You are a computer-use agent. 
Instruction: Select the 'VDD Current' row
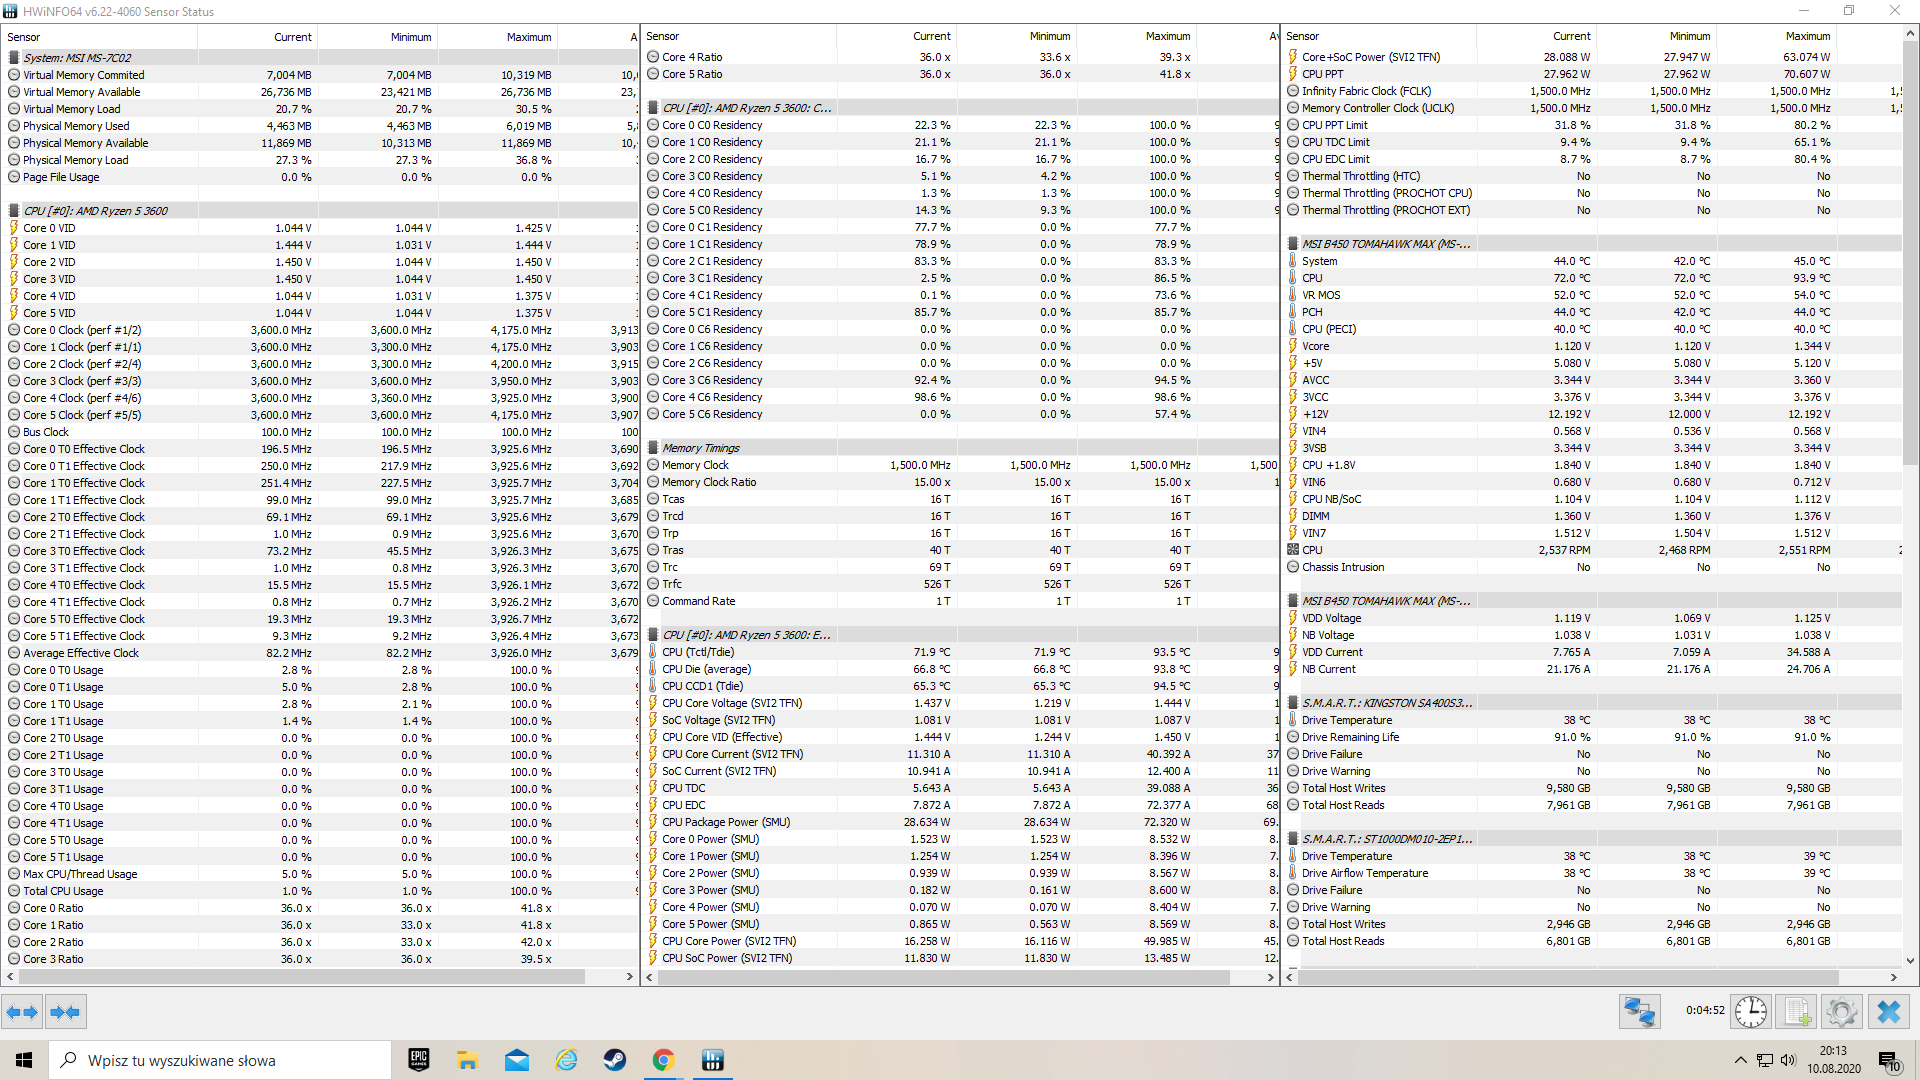pos(1594,652)
